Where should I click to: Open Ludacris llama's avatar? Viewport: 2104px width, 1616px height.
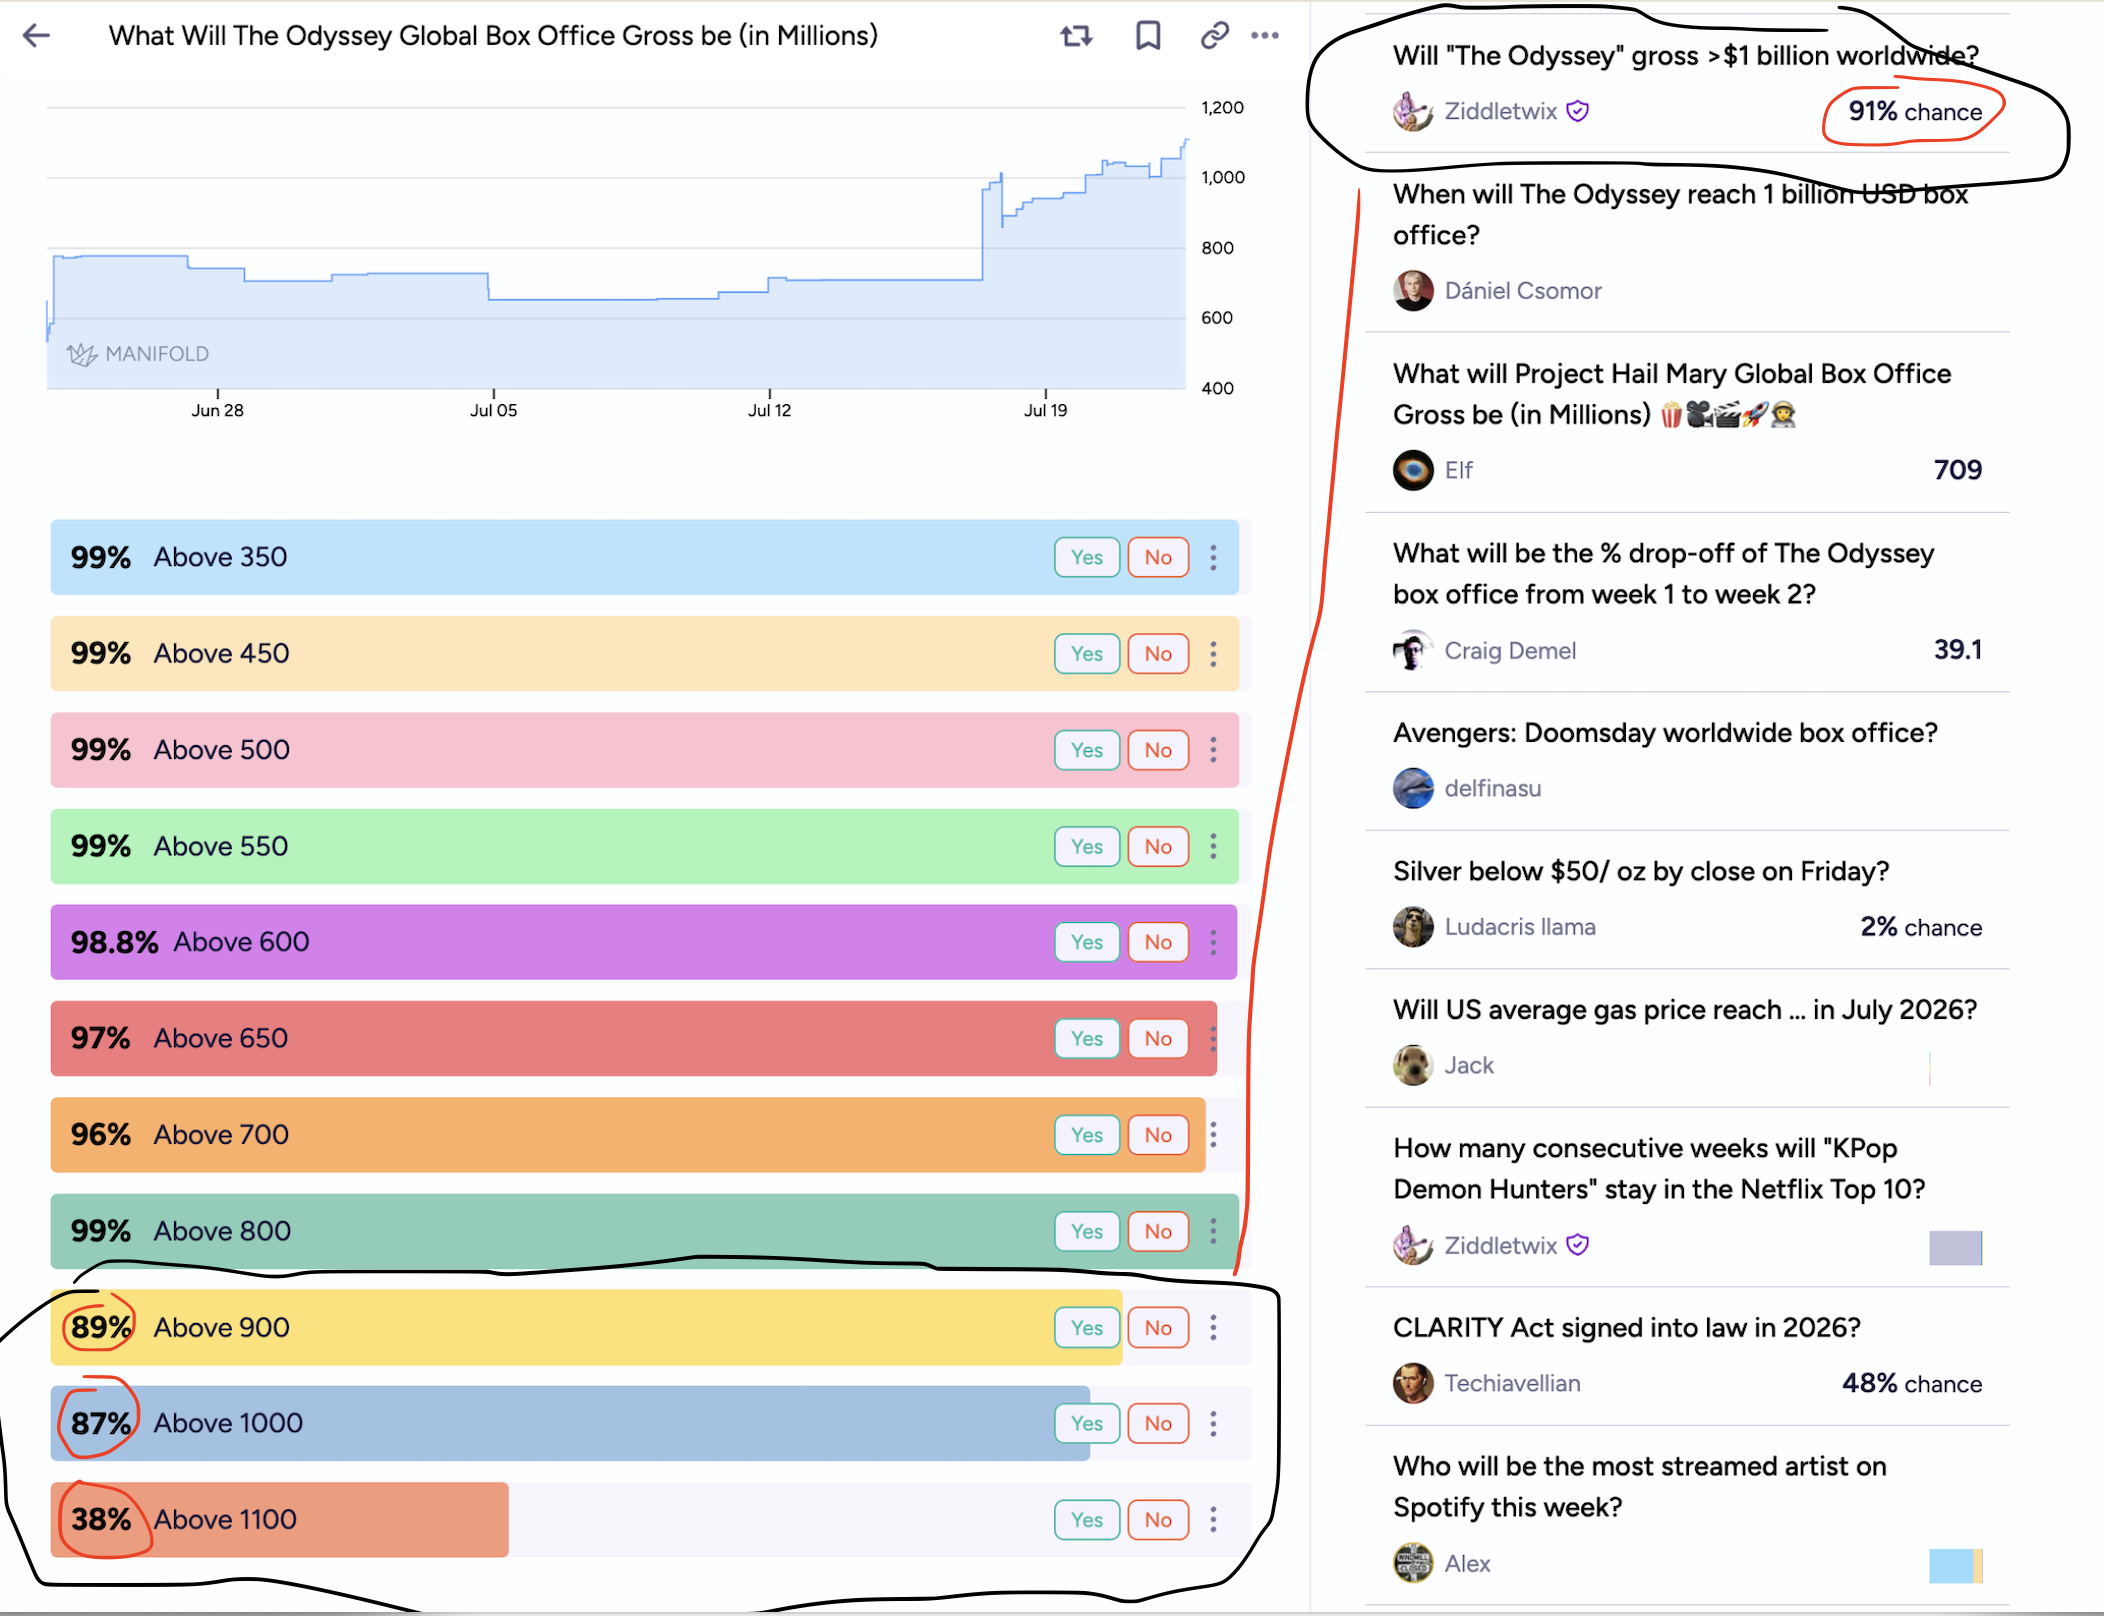point(1413,927)
